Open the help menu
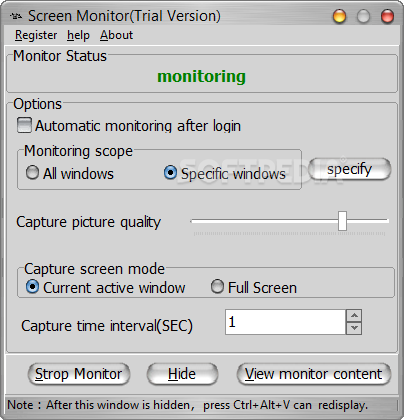This screenshot has height=420, width=404. (78, 35)
